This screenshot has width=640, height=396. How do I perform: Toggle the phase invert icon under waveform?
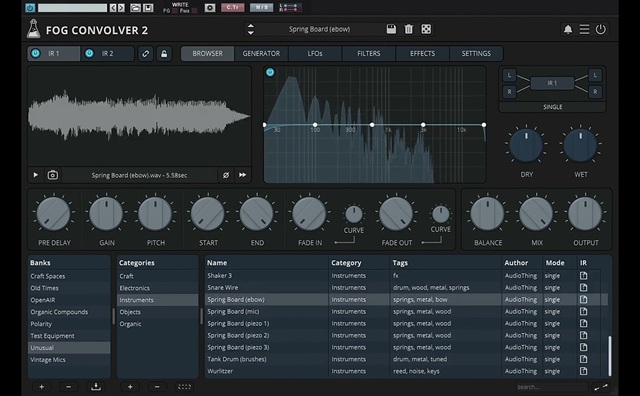(x=226, y=175)
